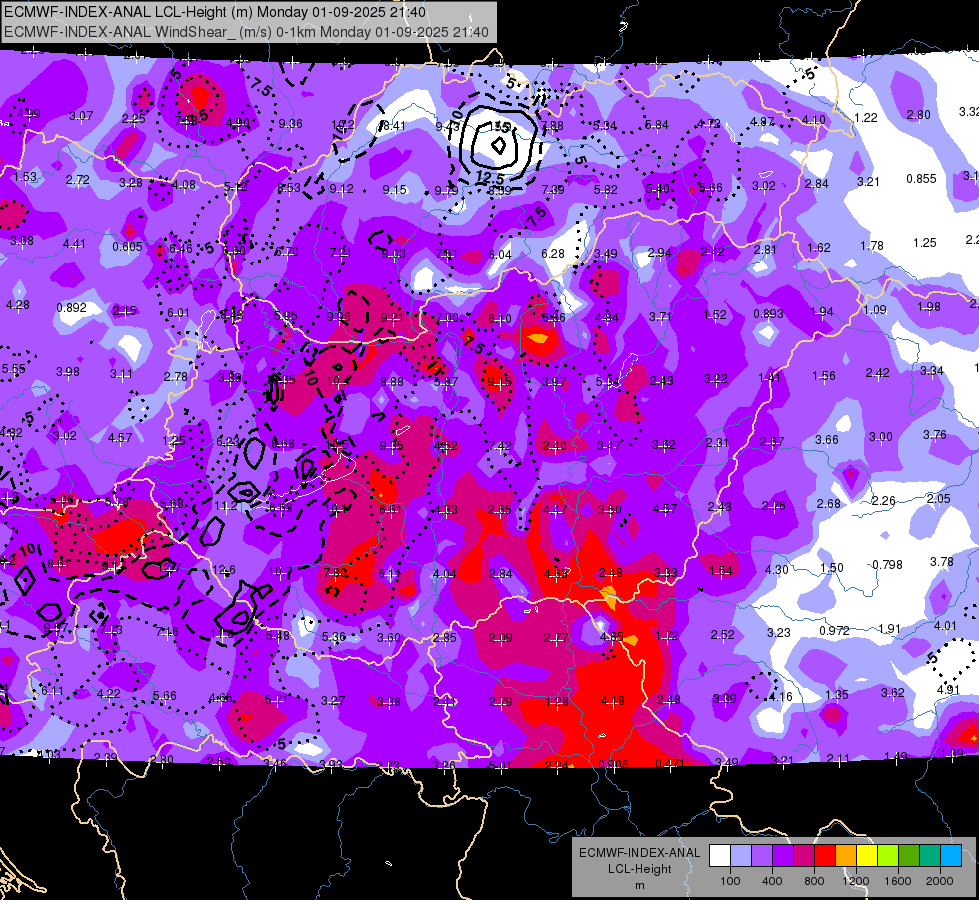
Task: Click the map value 4.91
Action: (948, 690)
